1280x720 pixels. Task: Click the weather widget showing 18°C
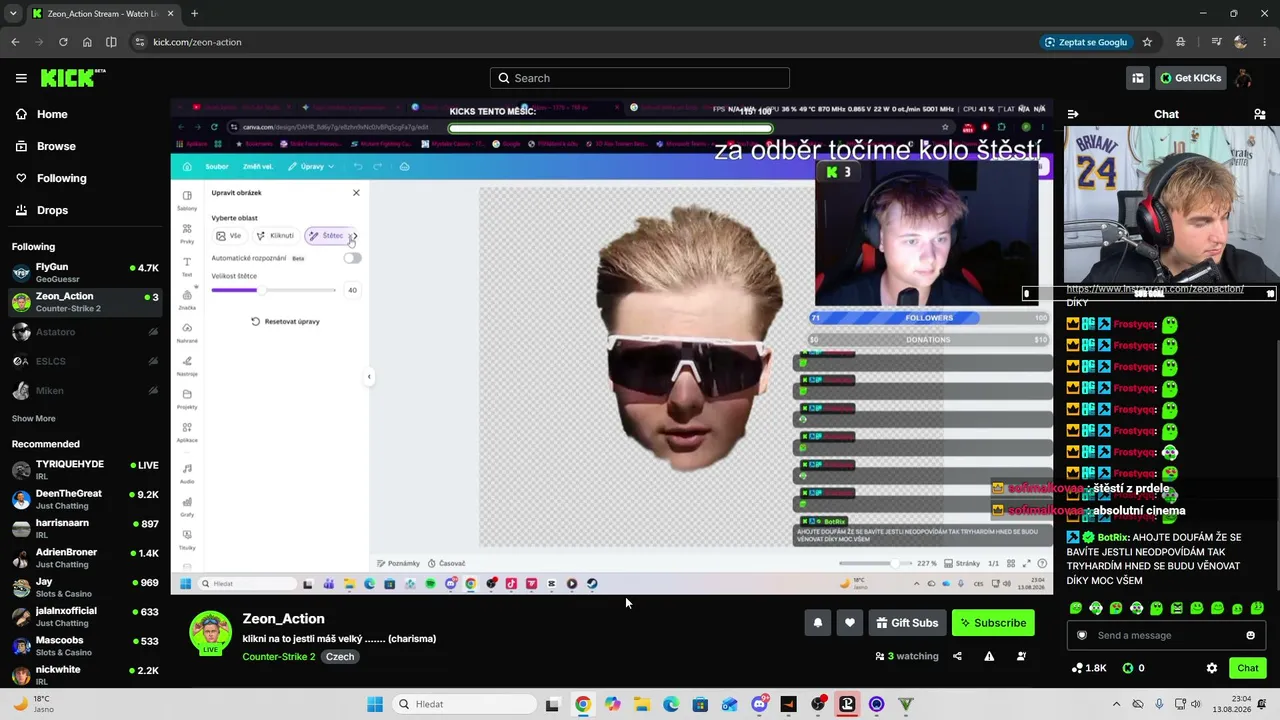pyautogui.click(x=33, y=704)
